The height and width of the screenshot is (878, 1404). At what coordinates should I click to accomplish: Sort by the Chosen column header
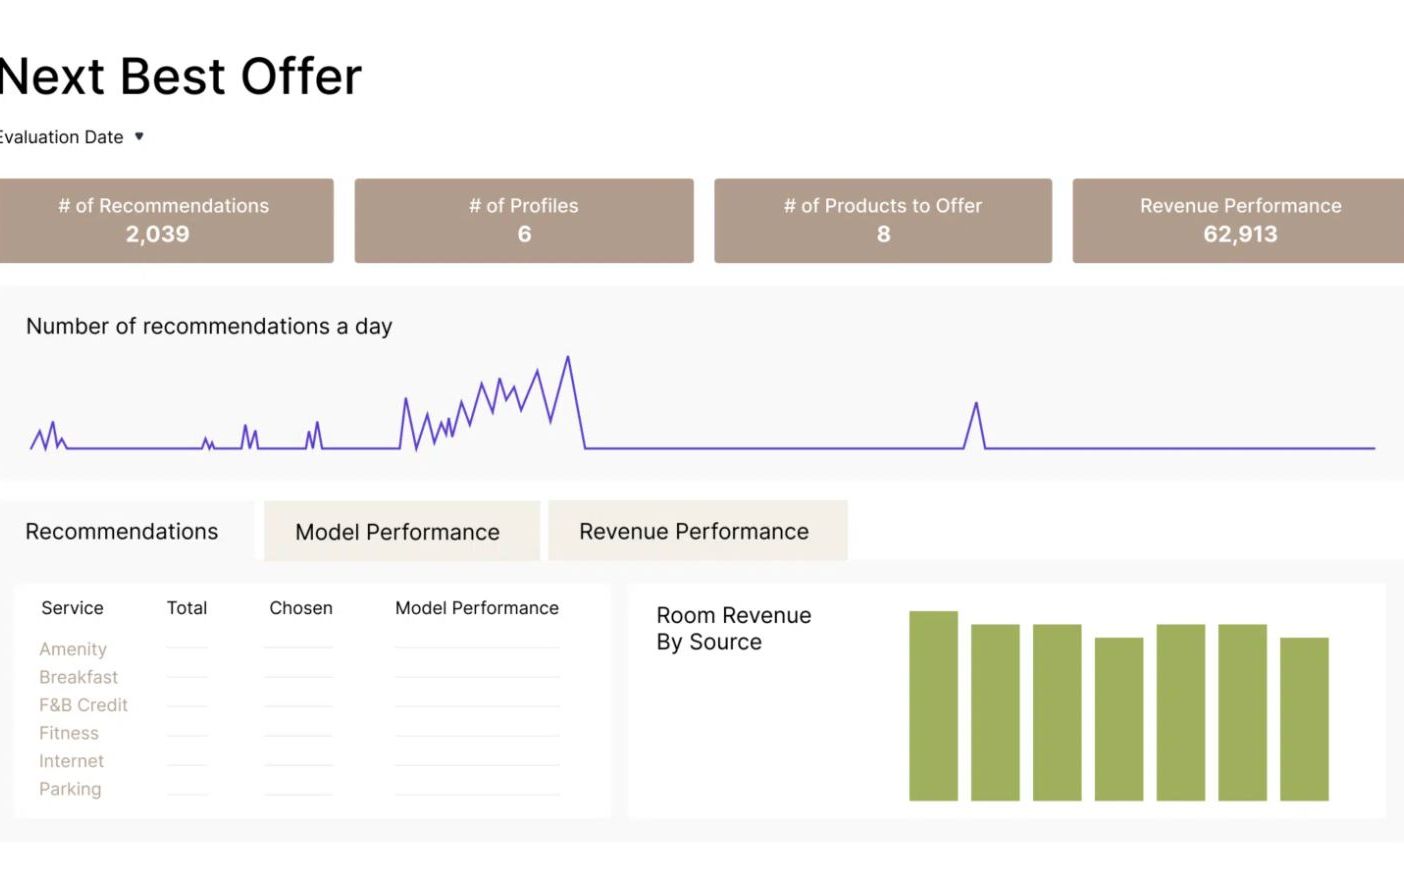click(x=301, y=608)
